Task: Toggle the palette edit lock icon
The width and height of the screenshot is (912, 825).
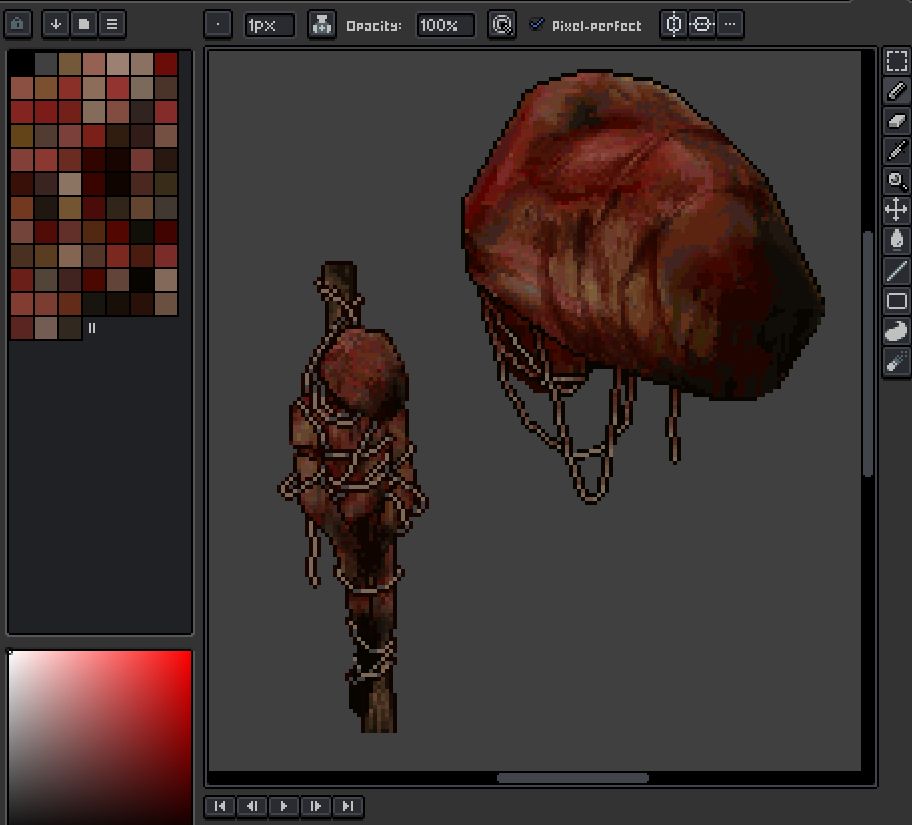Action: click(17, 24)
